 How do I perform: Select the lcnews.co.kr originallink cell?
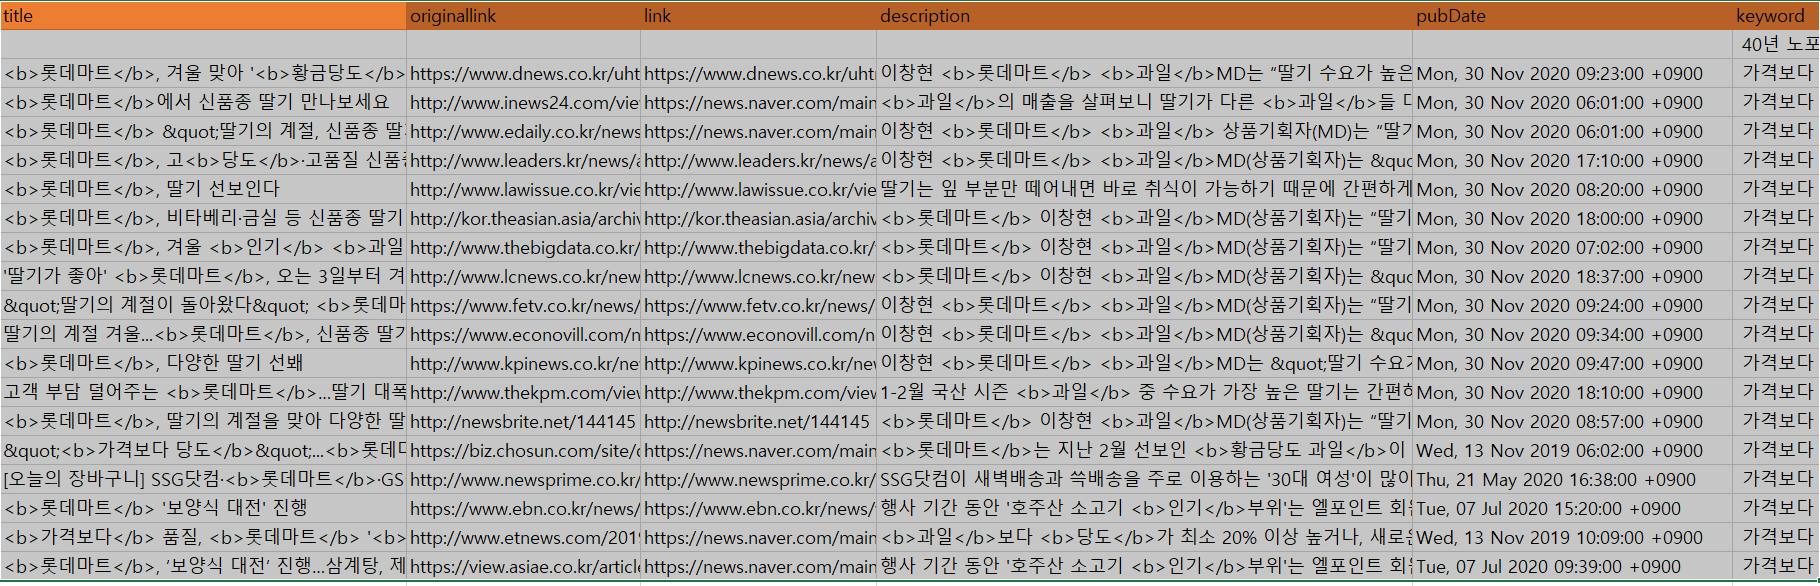pyautogui.click(x=523, y=277)
